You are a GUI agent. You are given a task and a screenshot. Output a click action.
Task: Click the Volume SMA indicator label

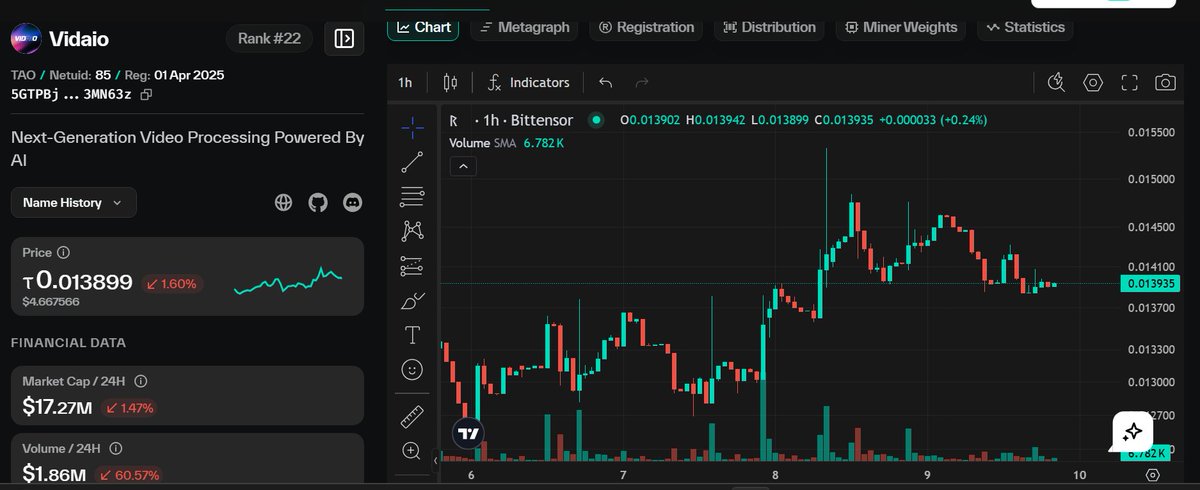pos(484,143)
